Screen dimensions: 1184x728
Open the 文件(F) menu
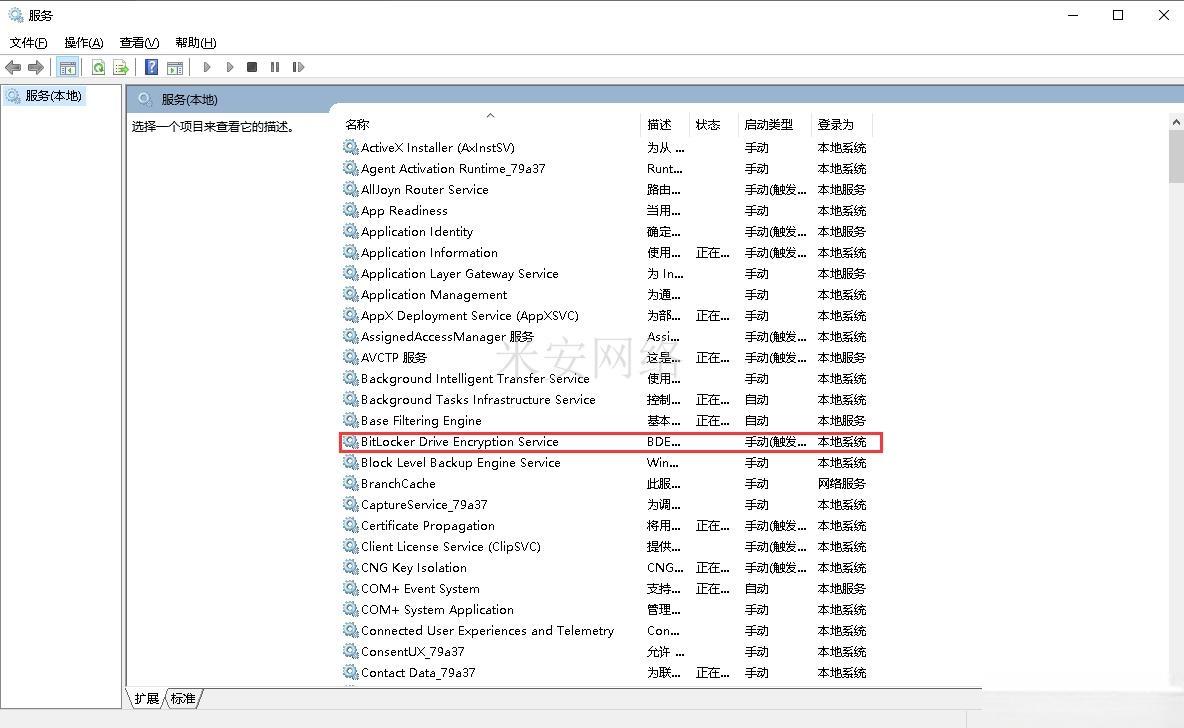tap(29, 42)
